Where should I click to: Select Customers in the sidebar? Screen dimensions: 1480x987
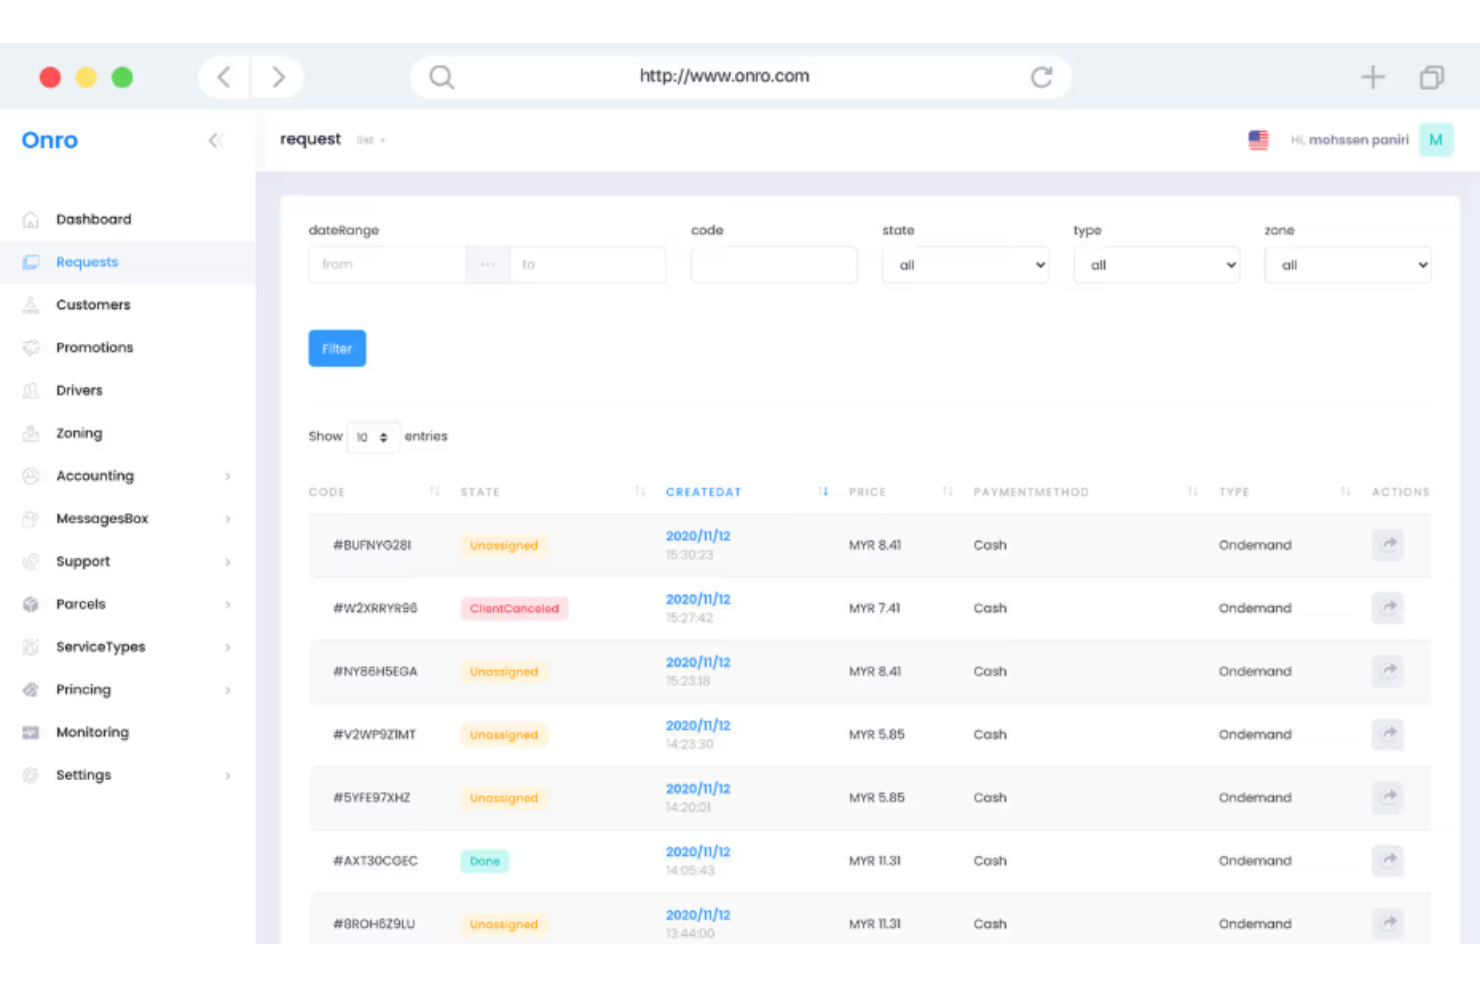[x=93, y=304]
